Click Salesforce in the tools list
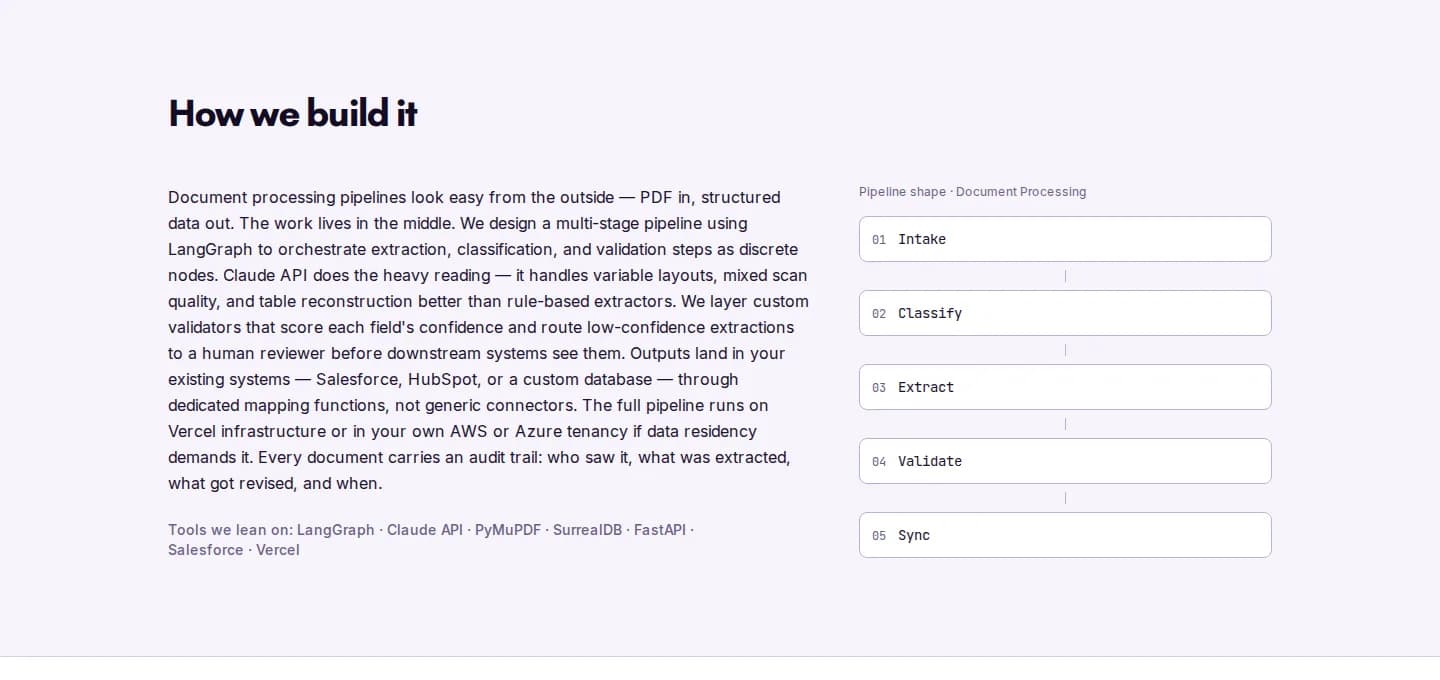 pyautogui.click(x=205, y=550)
